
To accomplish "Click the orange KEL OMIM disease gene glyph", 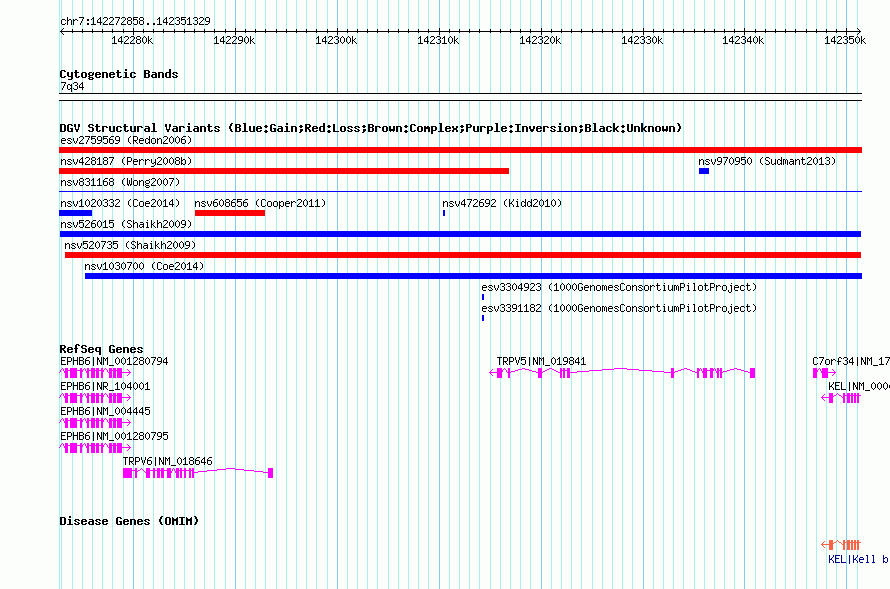I will click(x=841, y=545).
